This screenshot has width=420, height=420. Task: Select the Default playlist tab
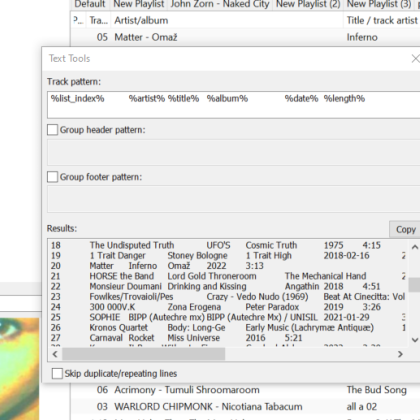tap(90, 4)
